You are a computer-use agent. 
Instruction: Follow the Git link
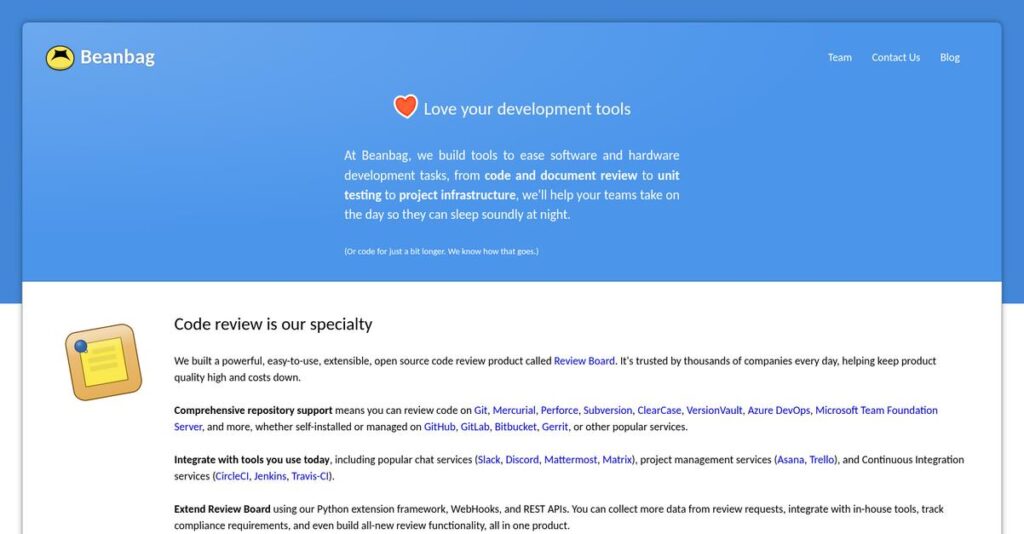coord(481,411)
